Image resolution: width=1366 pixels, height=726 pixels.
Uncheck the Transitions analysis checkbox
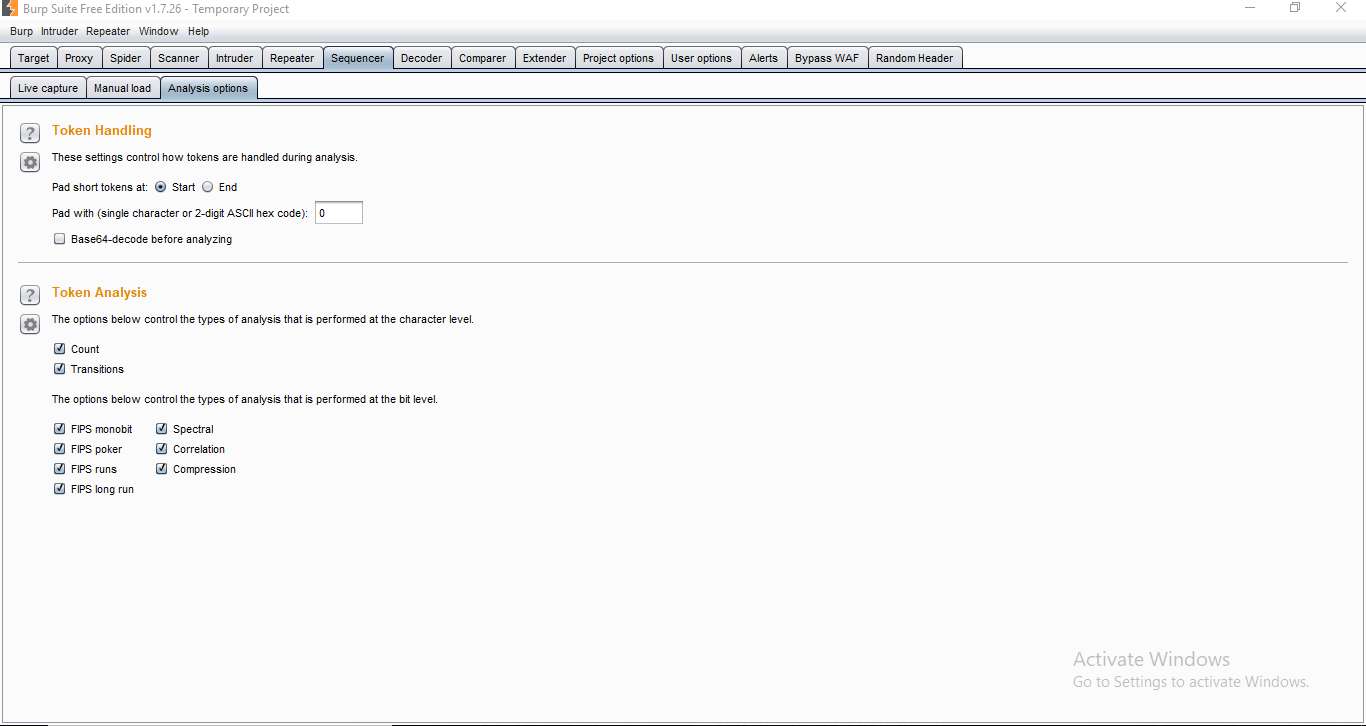coord(60,369)
